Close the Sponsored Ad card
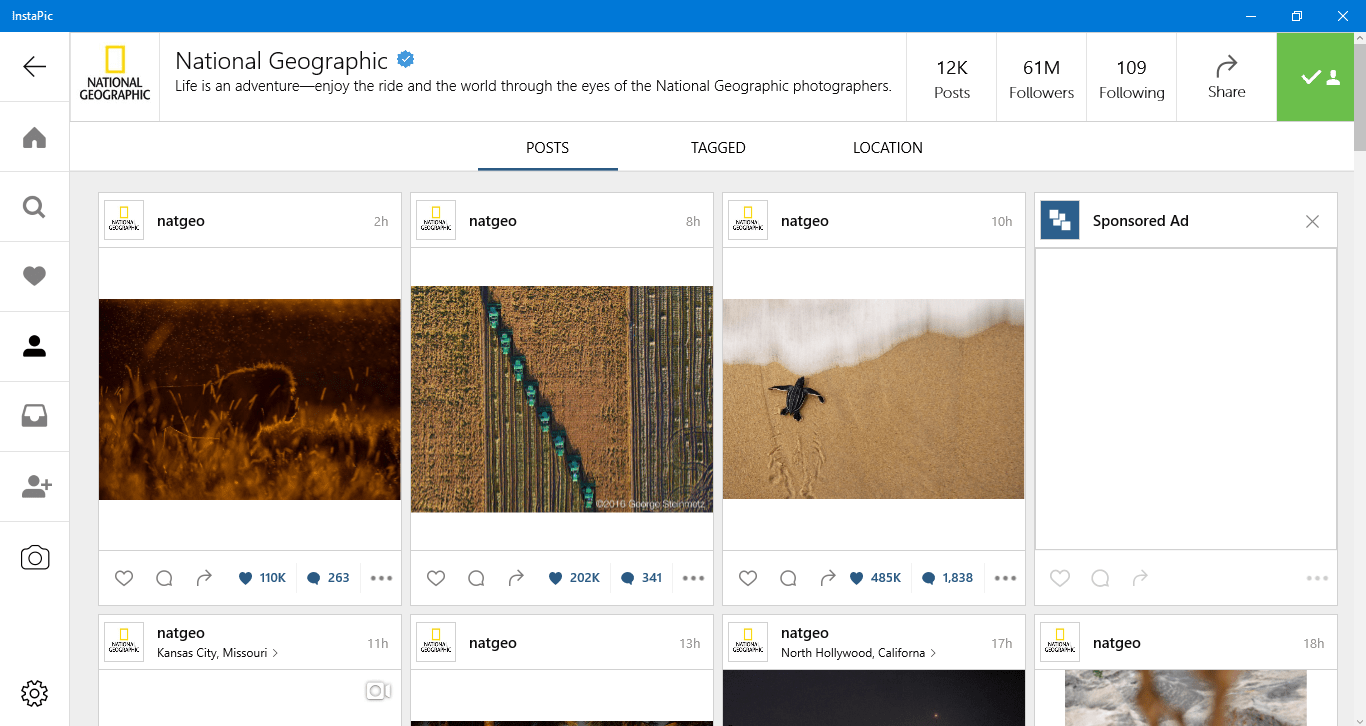 click(x=1312, y=221)
